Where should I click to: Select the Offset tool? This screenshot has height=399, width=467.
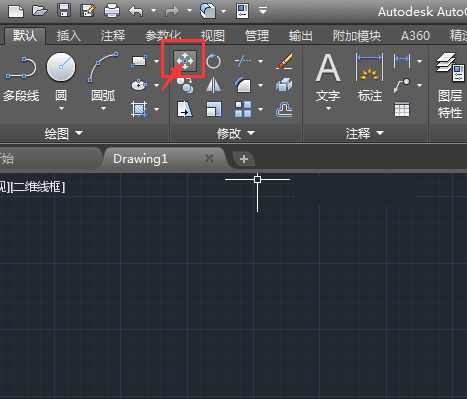coord(284,109)
